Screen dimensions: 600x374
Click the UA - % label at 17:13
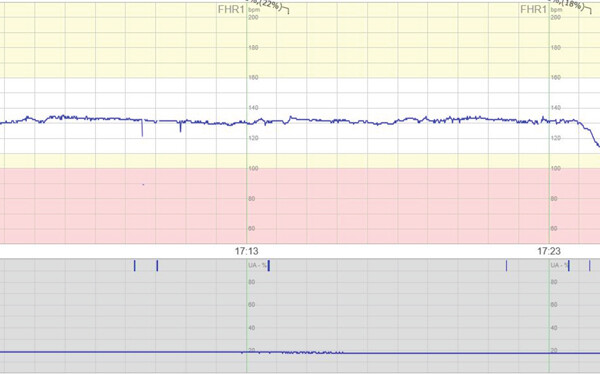point(258,265)
